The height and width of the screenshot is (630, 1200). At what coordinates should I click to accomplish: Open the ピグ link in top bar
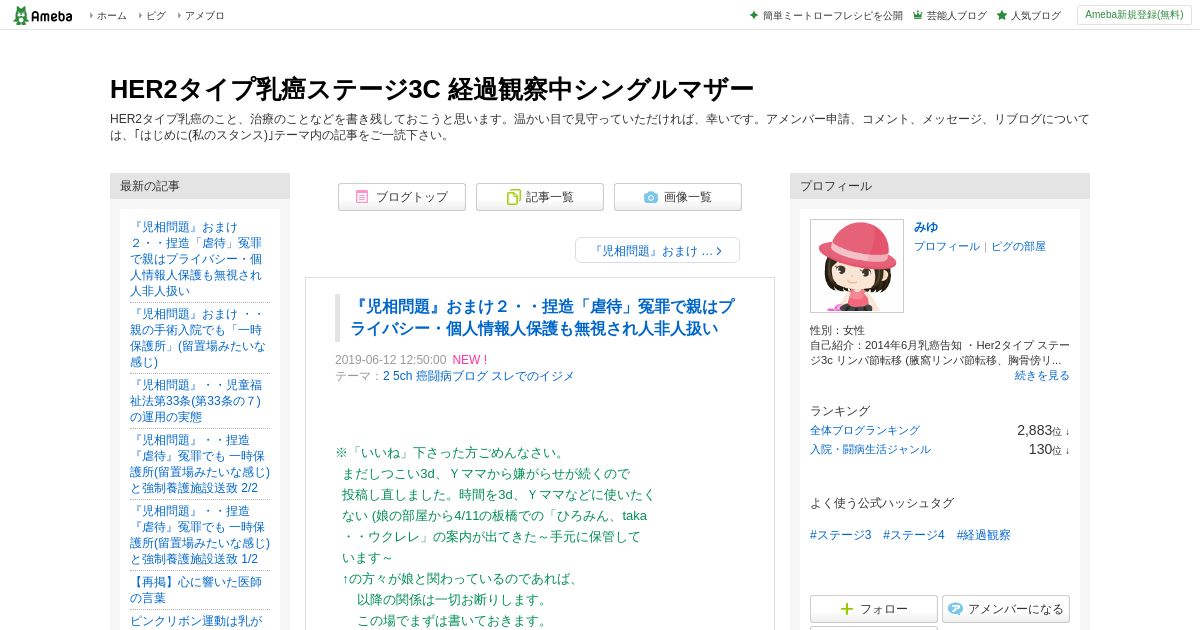pyautogui.click(x=156, y=15)
